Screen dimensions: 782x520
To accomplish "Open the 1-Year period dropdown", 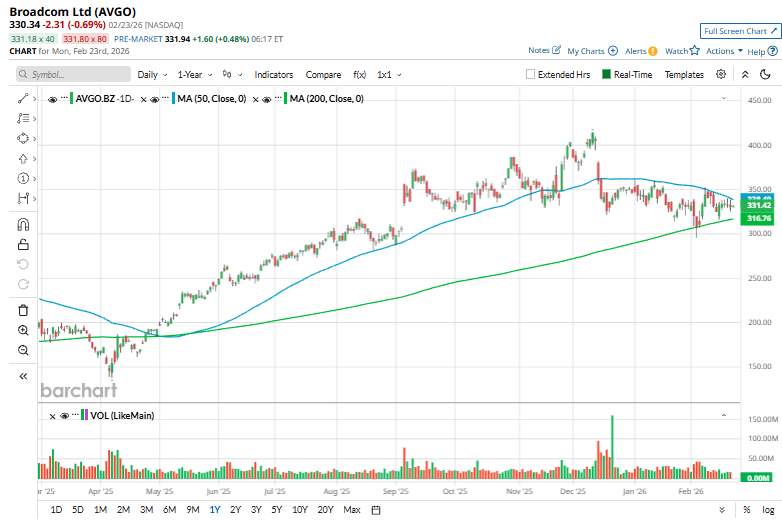I will click(x=195, y=74).
